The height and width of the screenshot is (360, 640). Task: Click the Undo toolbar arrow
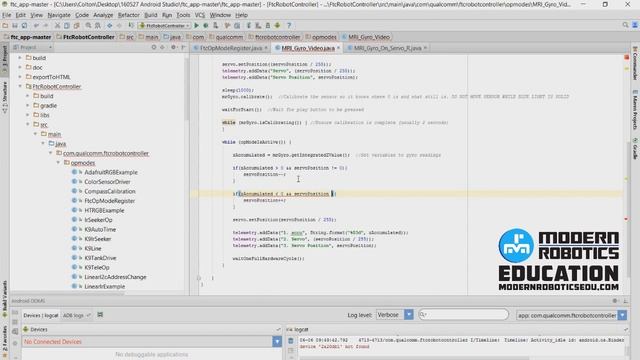36,25
